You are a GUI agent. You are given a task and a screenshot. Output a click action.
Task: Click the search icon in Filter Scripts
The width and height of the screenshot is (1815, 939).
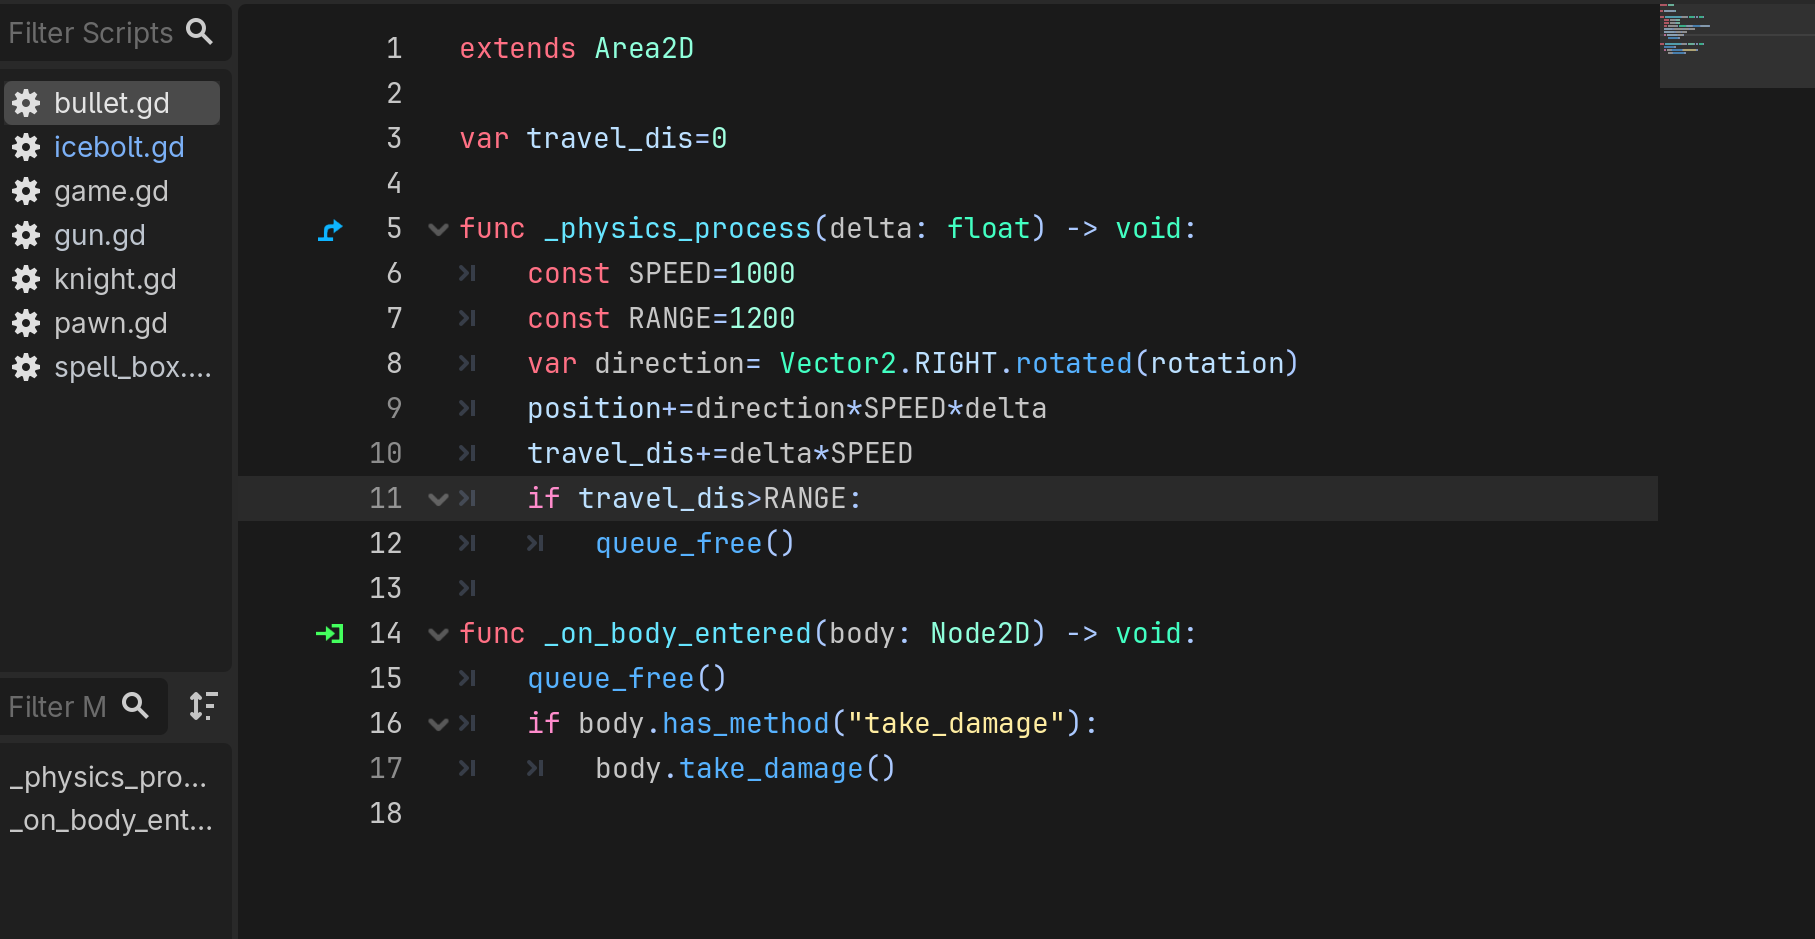(200, 32)
